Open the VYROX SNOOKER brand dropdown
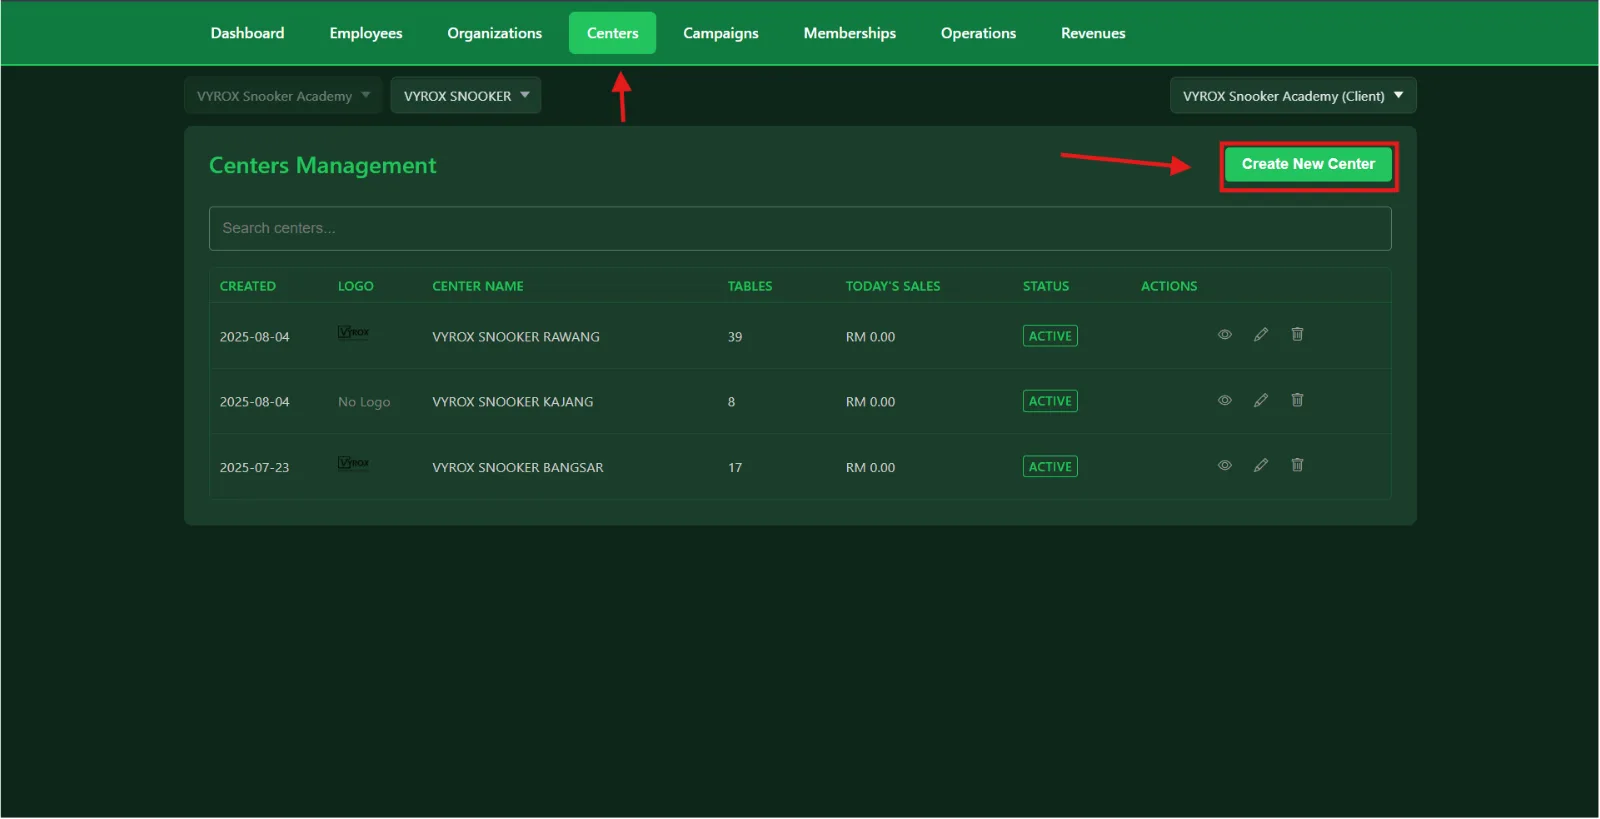 [x=466, y=96]
